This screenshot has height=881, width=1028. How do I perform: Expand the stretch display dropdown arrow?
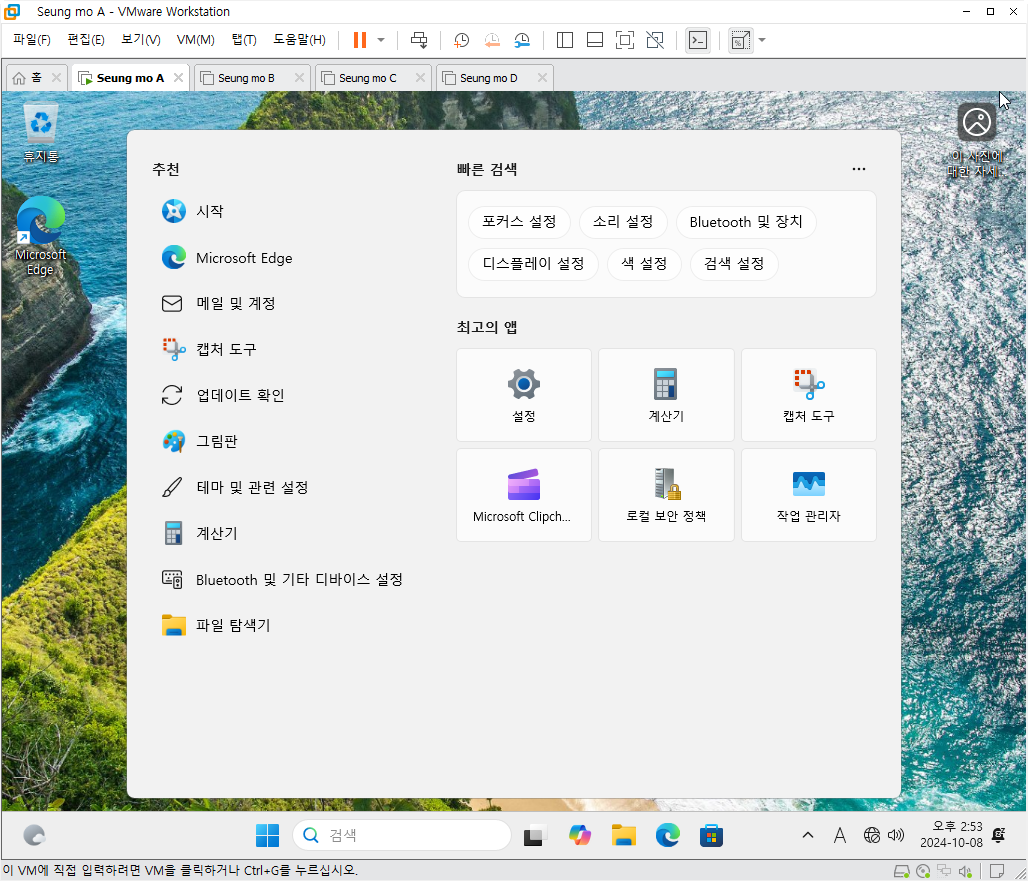tap(762, 40)
